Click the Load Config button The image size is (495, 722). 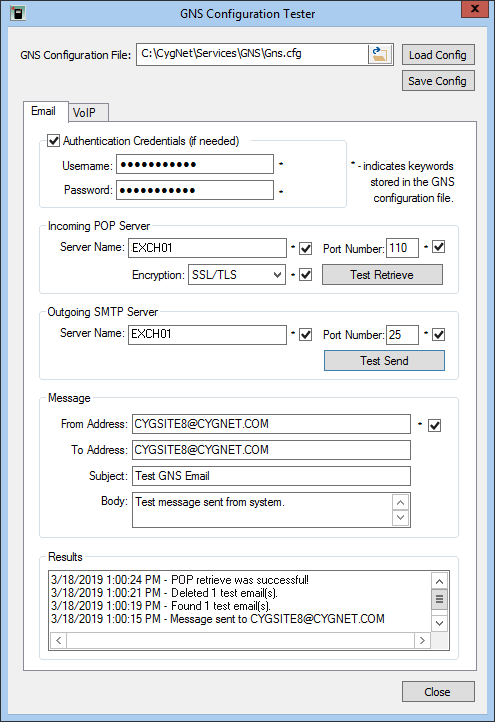438,55
